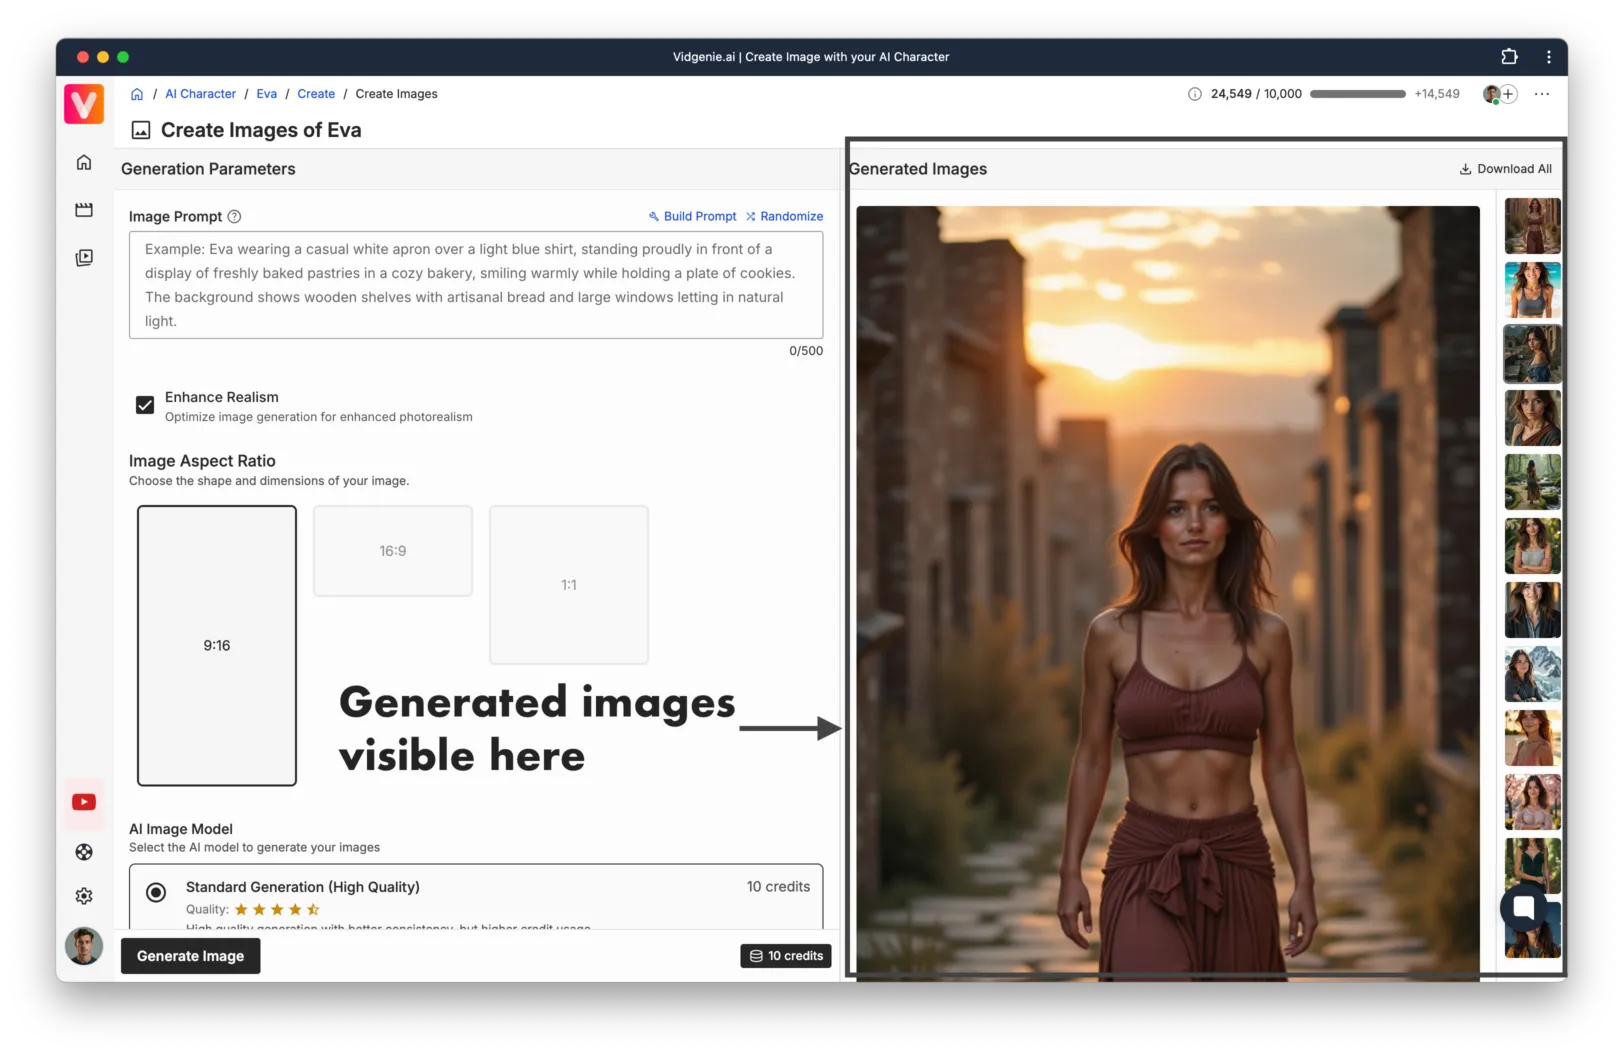
Task: Navigate to Create breadcrumb
Action: tap(316, 94)
